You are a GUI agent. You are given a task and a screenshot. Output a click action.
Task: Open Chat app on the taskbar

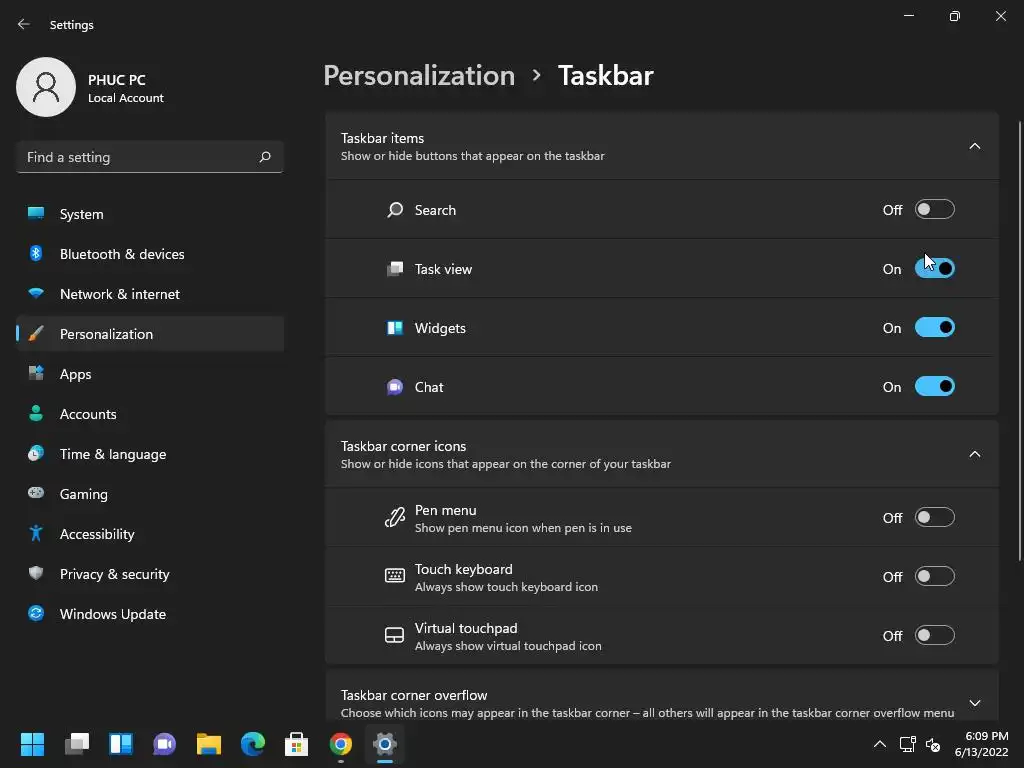165,744
